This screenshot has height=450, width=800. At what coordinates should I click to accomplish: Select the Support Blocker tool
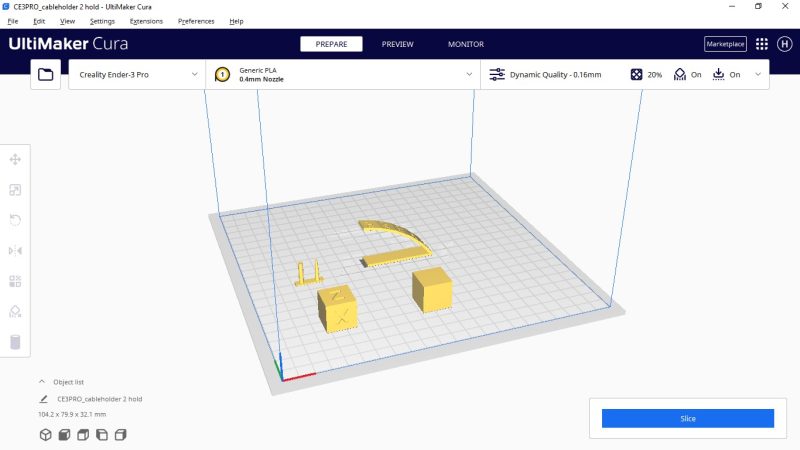click(15, 312)
